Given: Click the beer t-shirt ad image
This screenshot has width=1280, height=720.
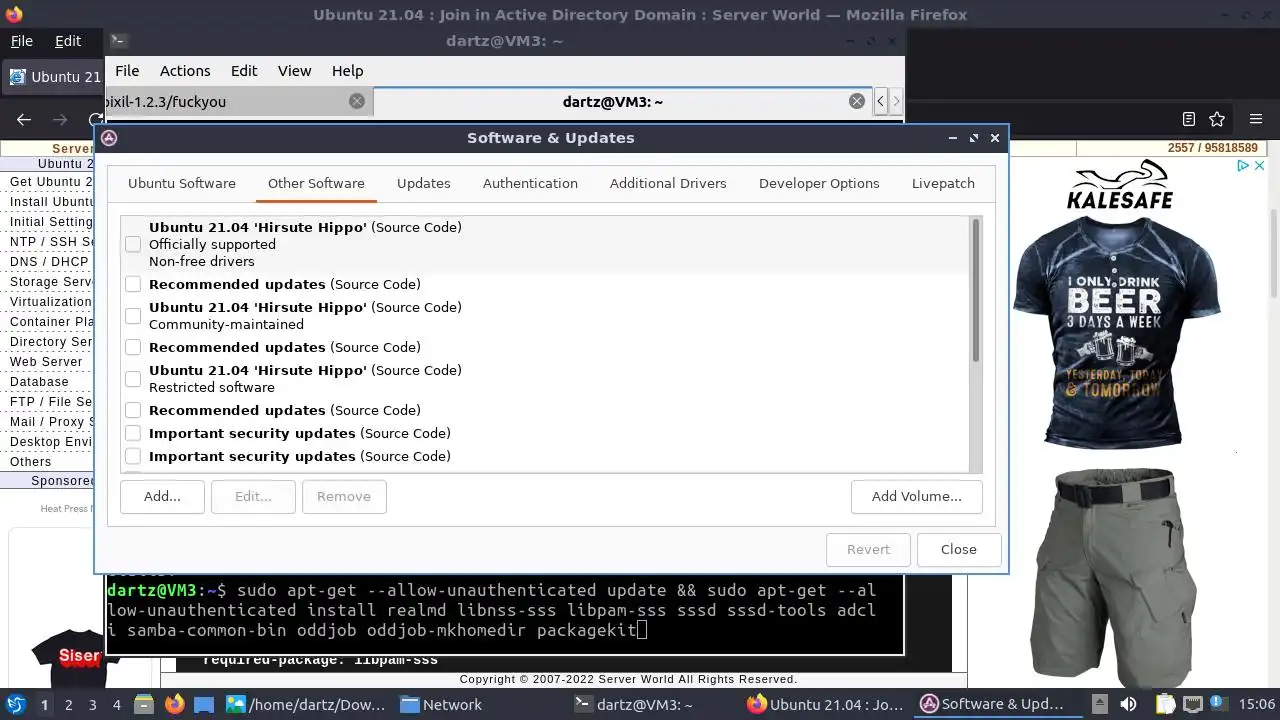Looking at the screenshot, I should pyautogui.click(x=1117, y=330).
